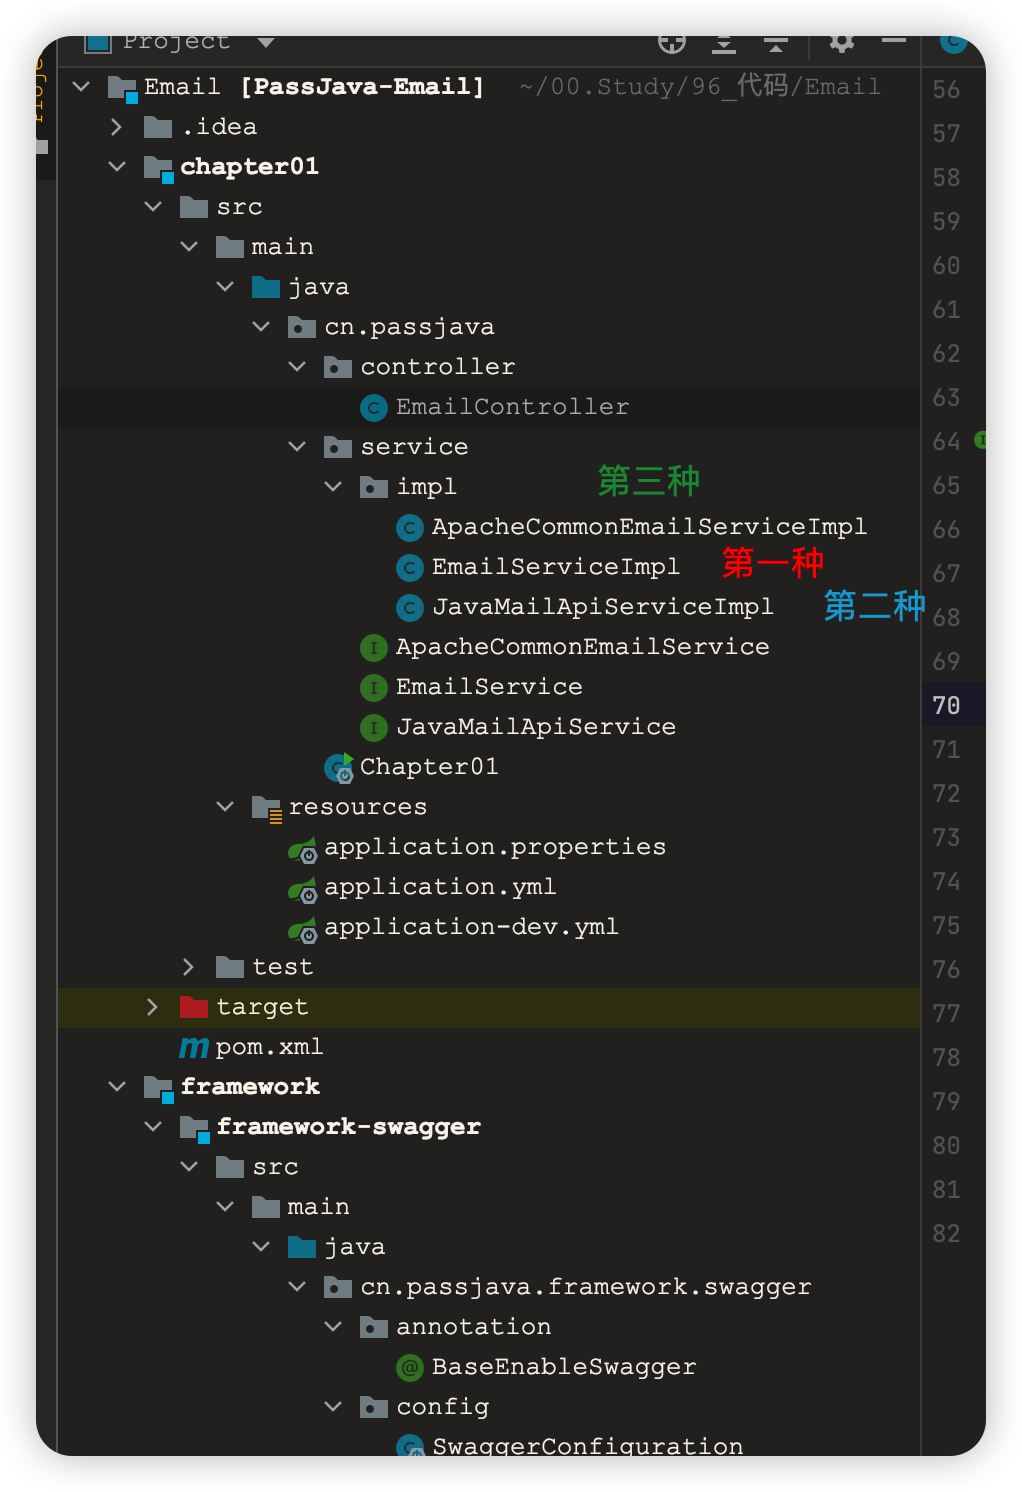Viewport: 1022px width, 1492px height.
Task: Click the interface icon beside EmailService
Action: coord(372,687)
